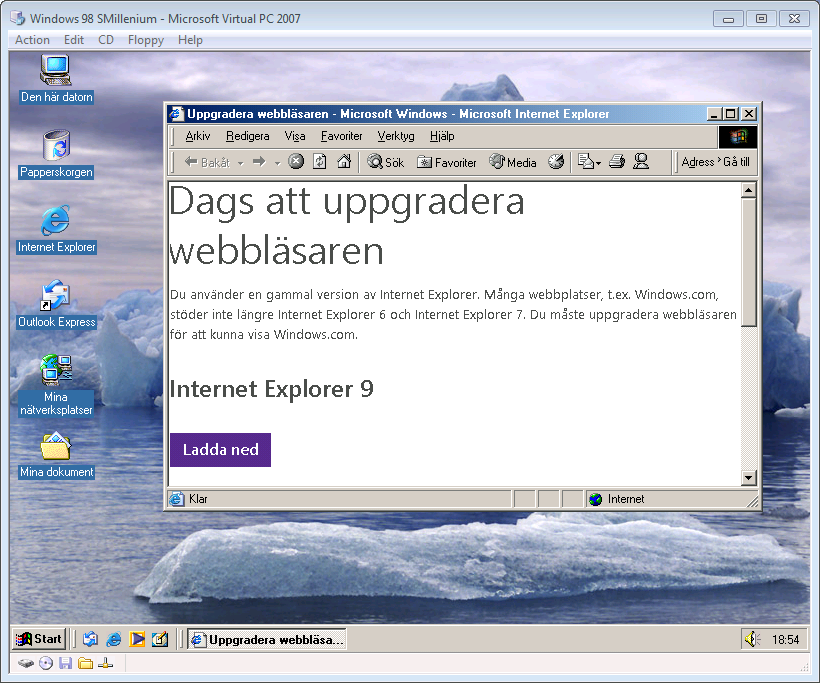Click Klar status bar text
Viewport: 820px width, 683px height.
(x=198, y=499)
